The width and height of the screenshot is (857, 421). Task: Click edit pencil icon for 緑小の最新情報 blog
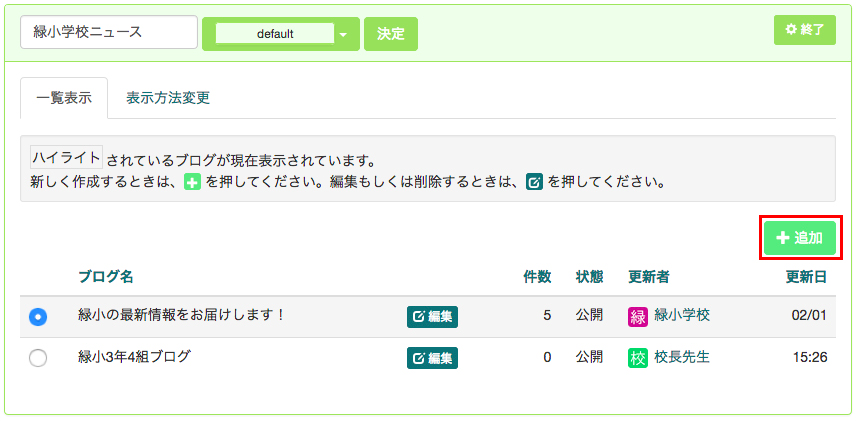tap(419, 317)
